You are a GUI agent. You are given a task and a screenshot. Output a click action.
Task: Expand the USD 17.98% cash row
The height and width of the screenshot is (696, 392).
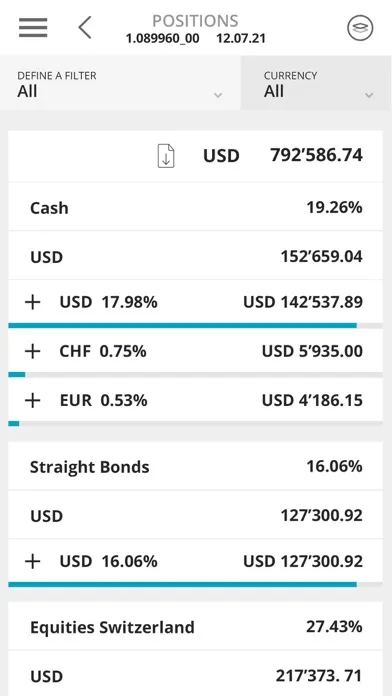(195, 302)
